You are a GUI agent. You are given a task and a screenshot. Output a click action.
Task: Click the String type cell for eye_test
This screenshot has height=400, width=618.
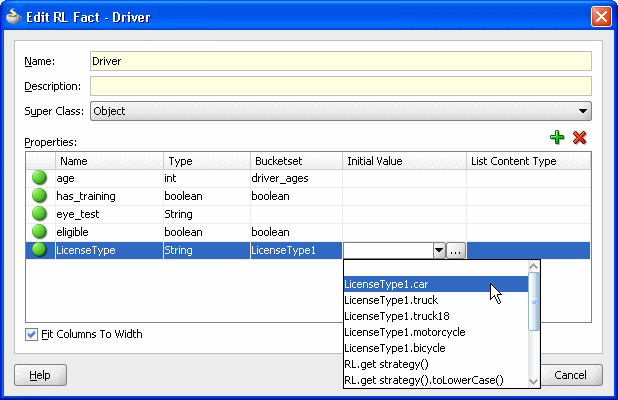point(207,214)
